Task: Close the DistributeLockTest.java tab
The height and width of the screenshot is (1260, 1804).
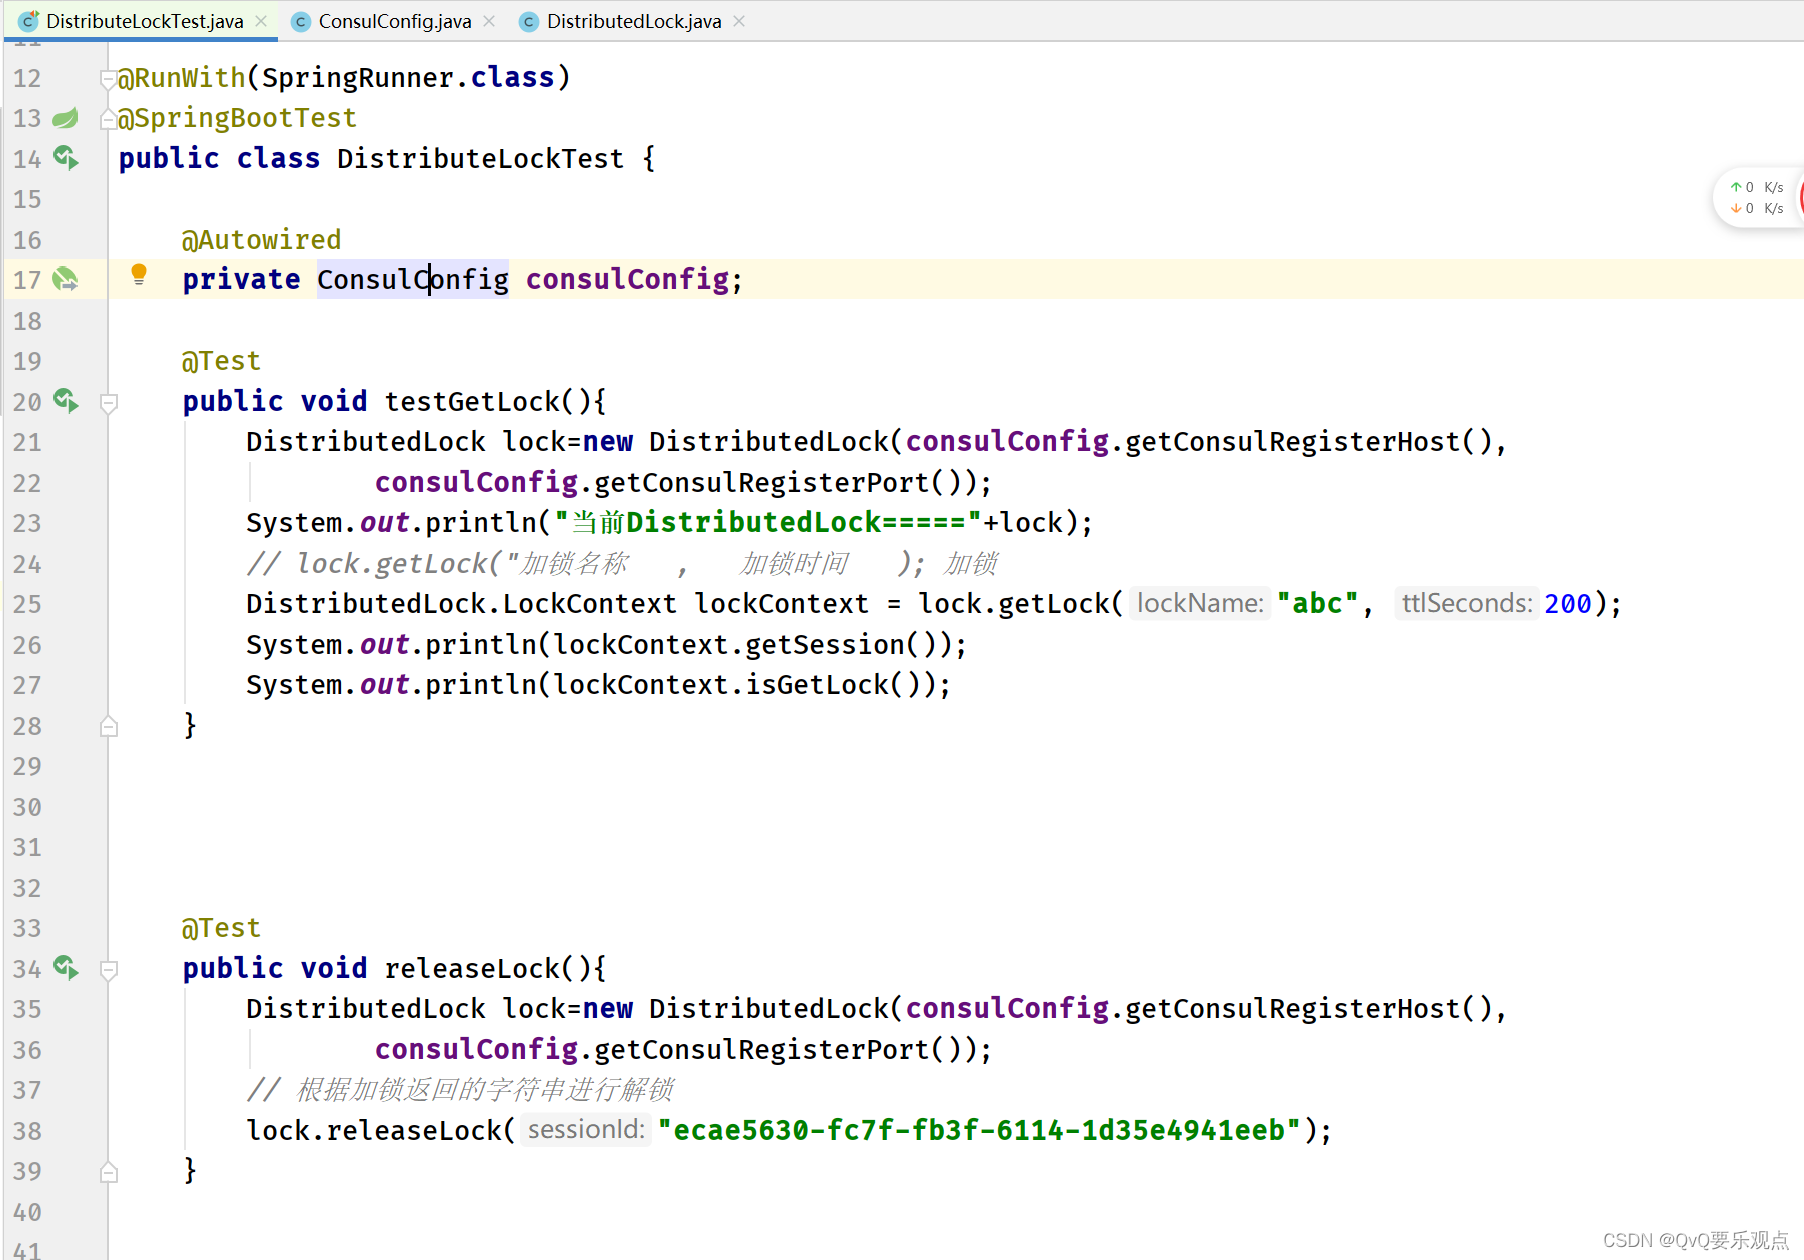Action: pyautogui.click(x=261, y=21)
